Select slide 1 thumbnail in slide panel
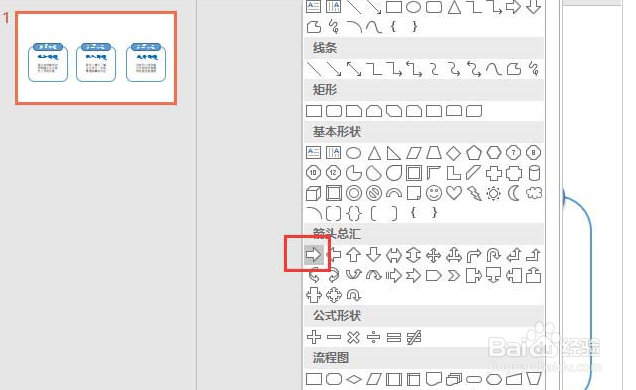Image resolution: width=636 pixels, height=390 pixels. tap(96, 58)
